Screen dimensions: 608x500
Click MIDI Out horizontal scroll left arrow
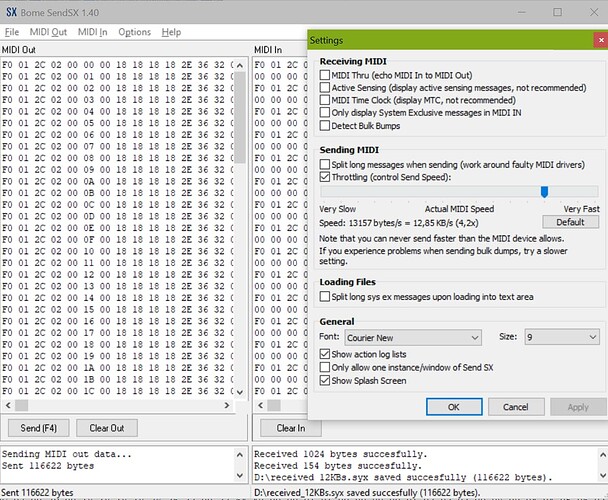coord(8,405)
